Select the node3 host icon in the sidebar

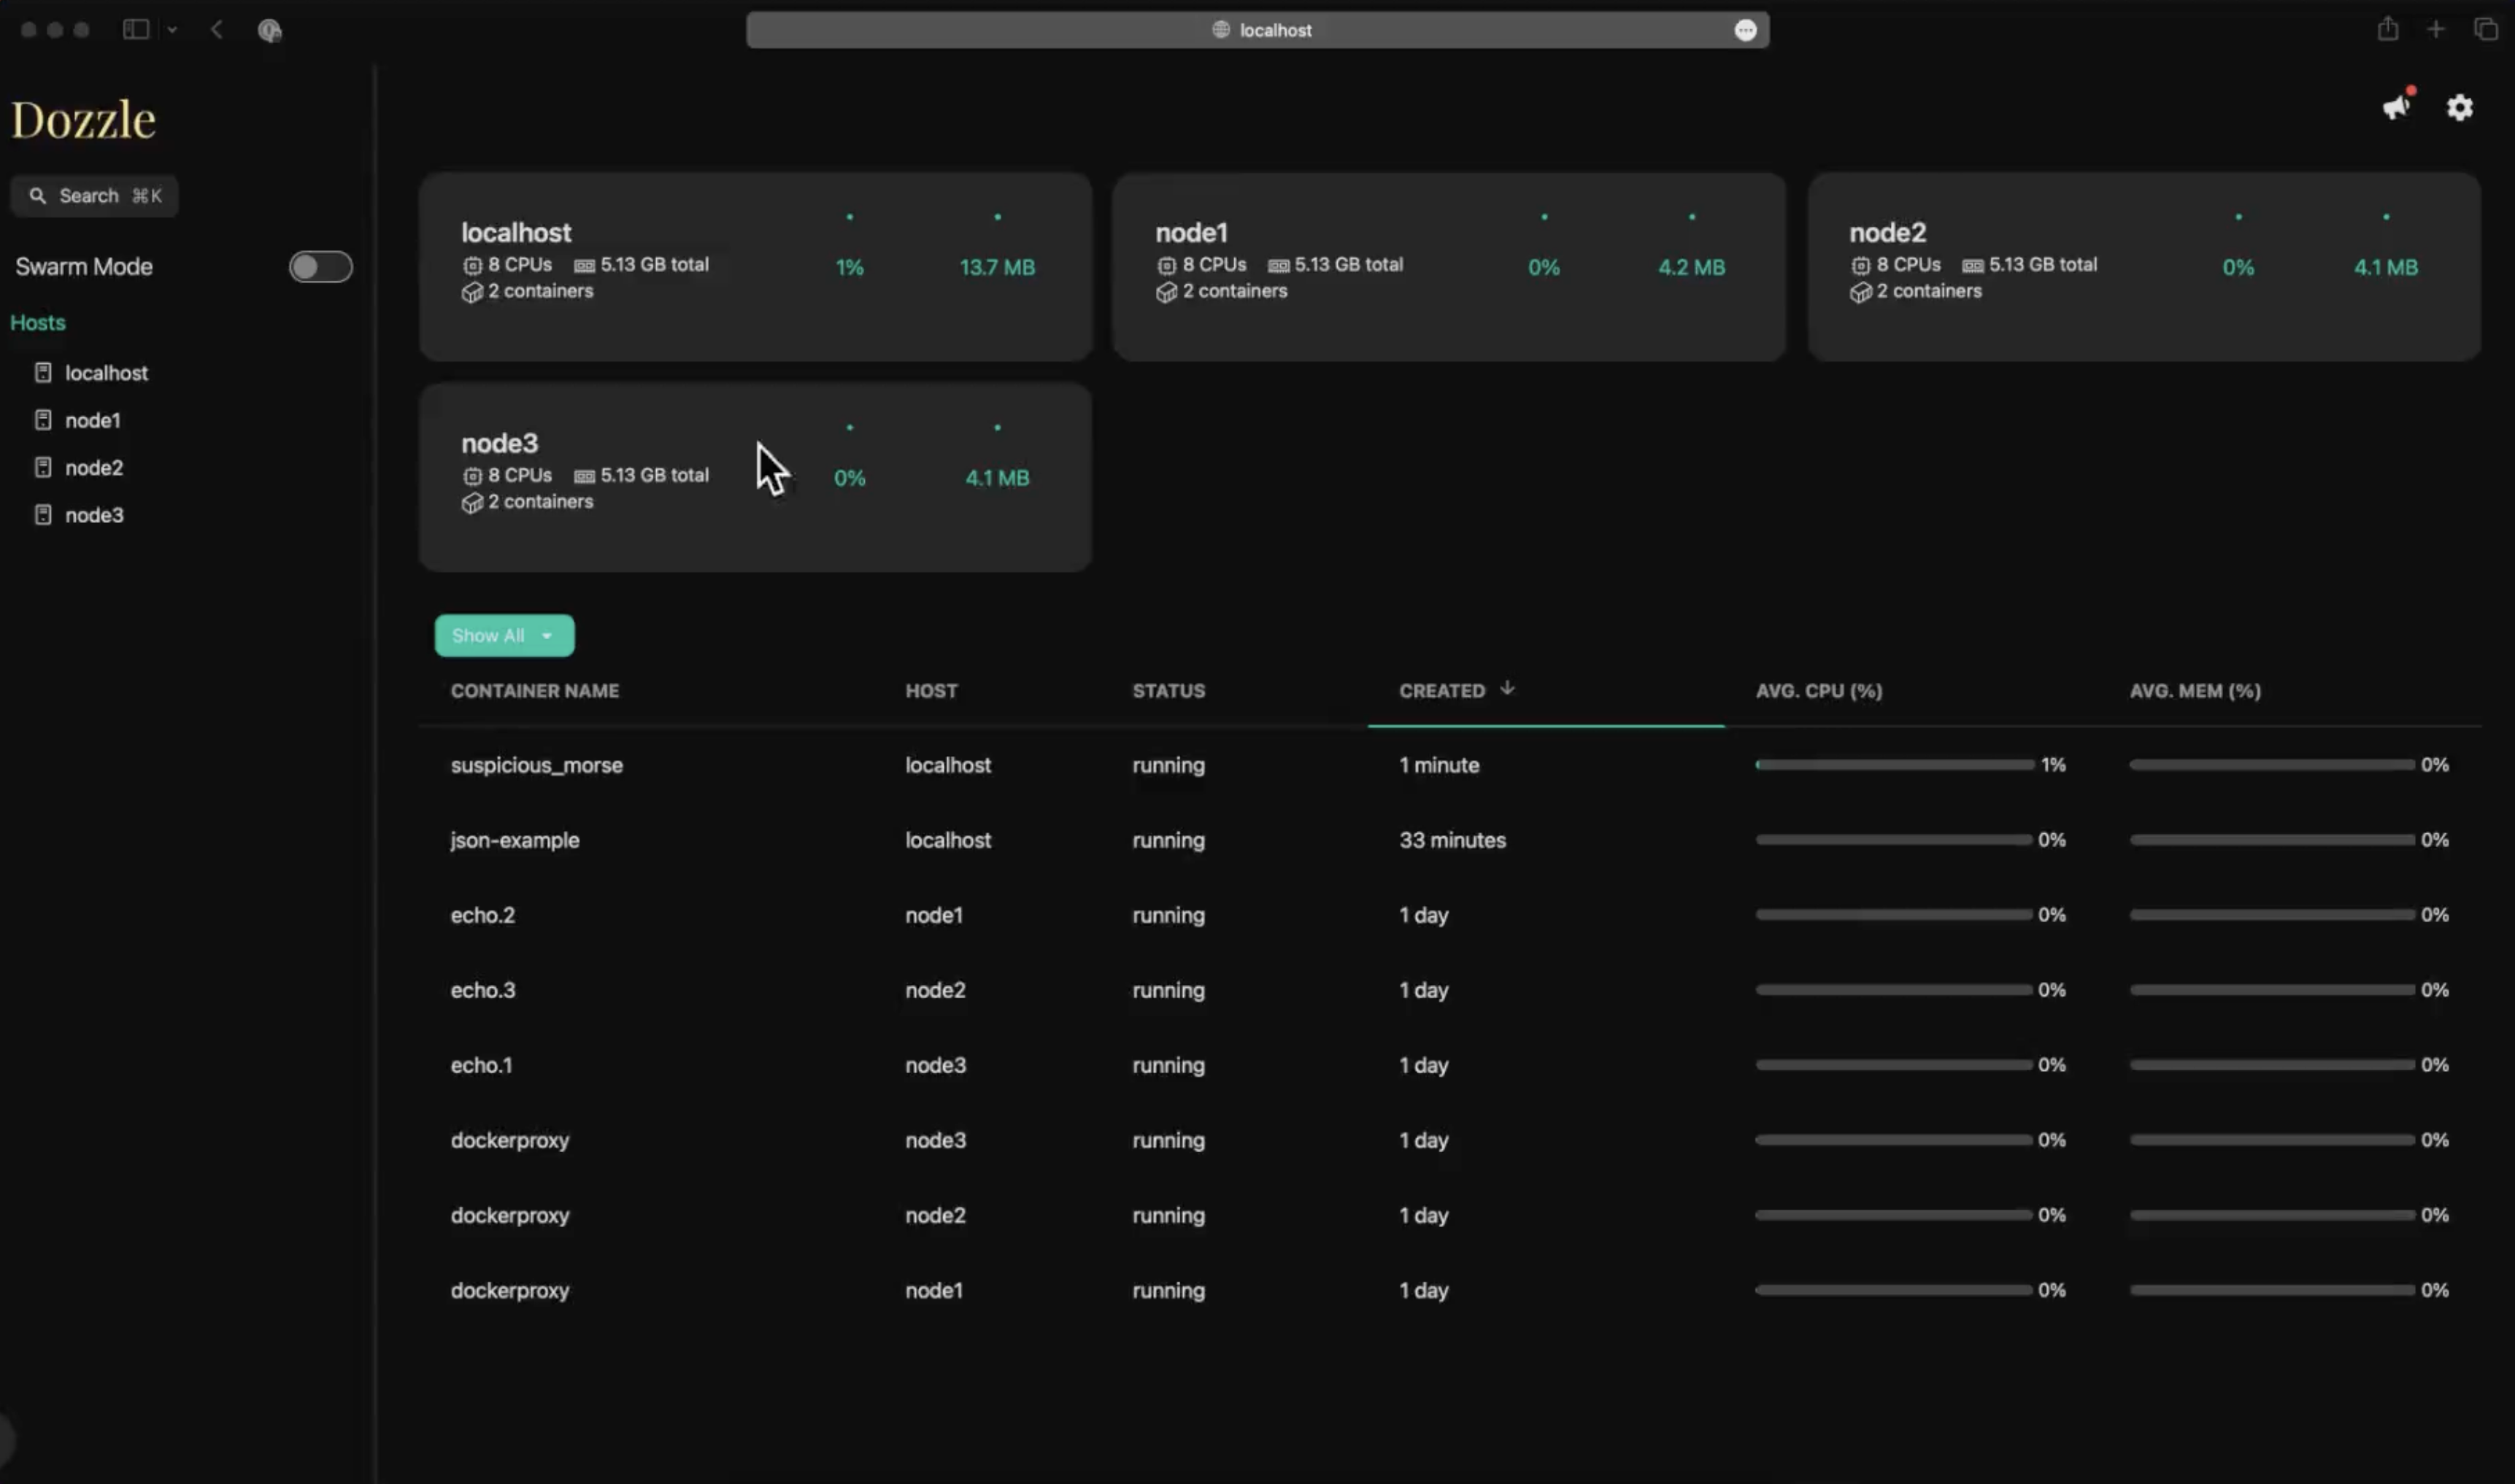click(x=42, y=514)
